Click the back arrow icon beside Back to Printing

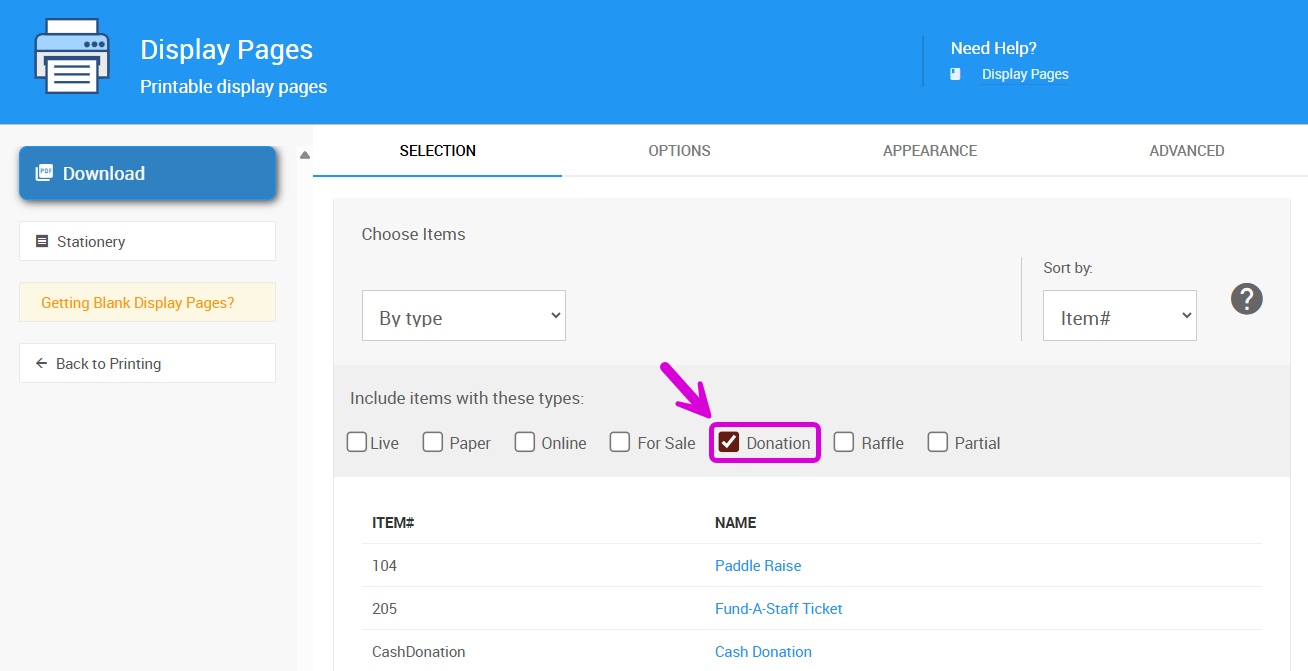pyautogui.click(x=41, y=363)
